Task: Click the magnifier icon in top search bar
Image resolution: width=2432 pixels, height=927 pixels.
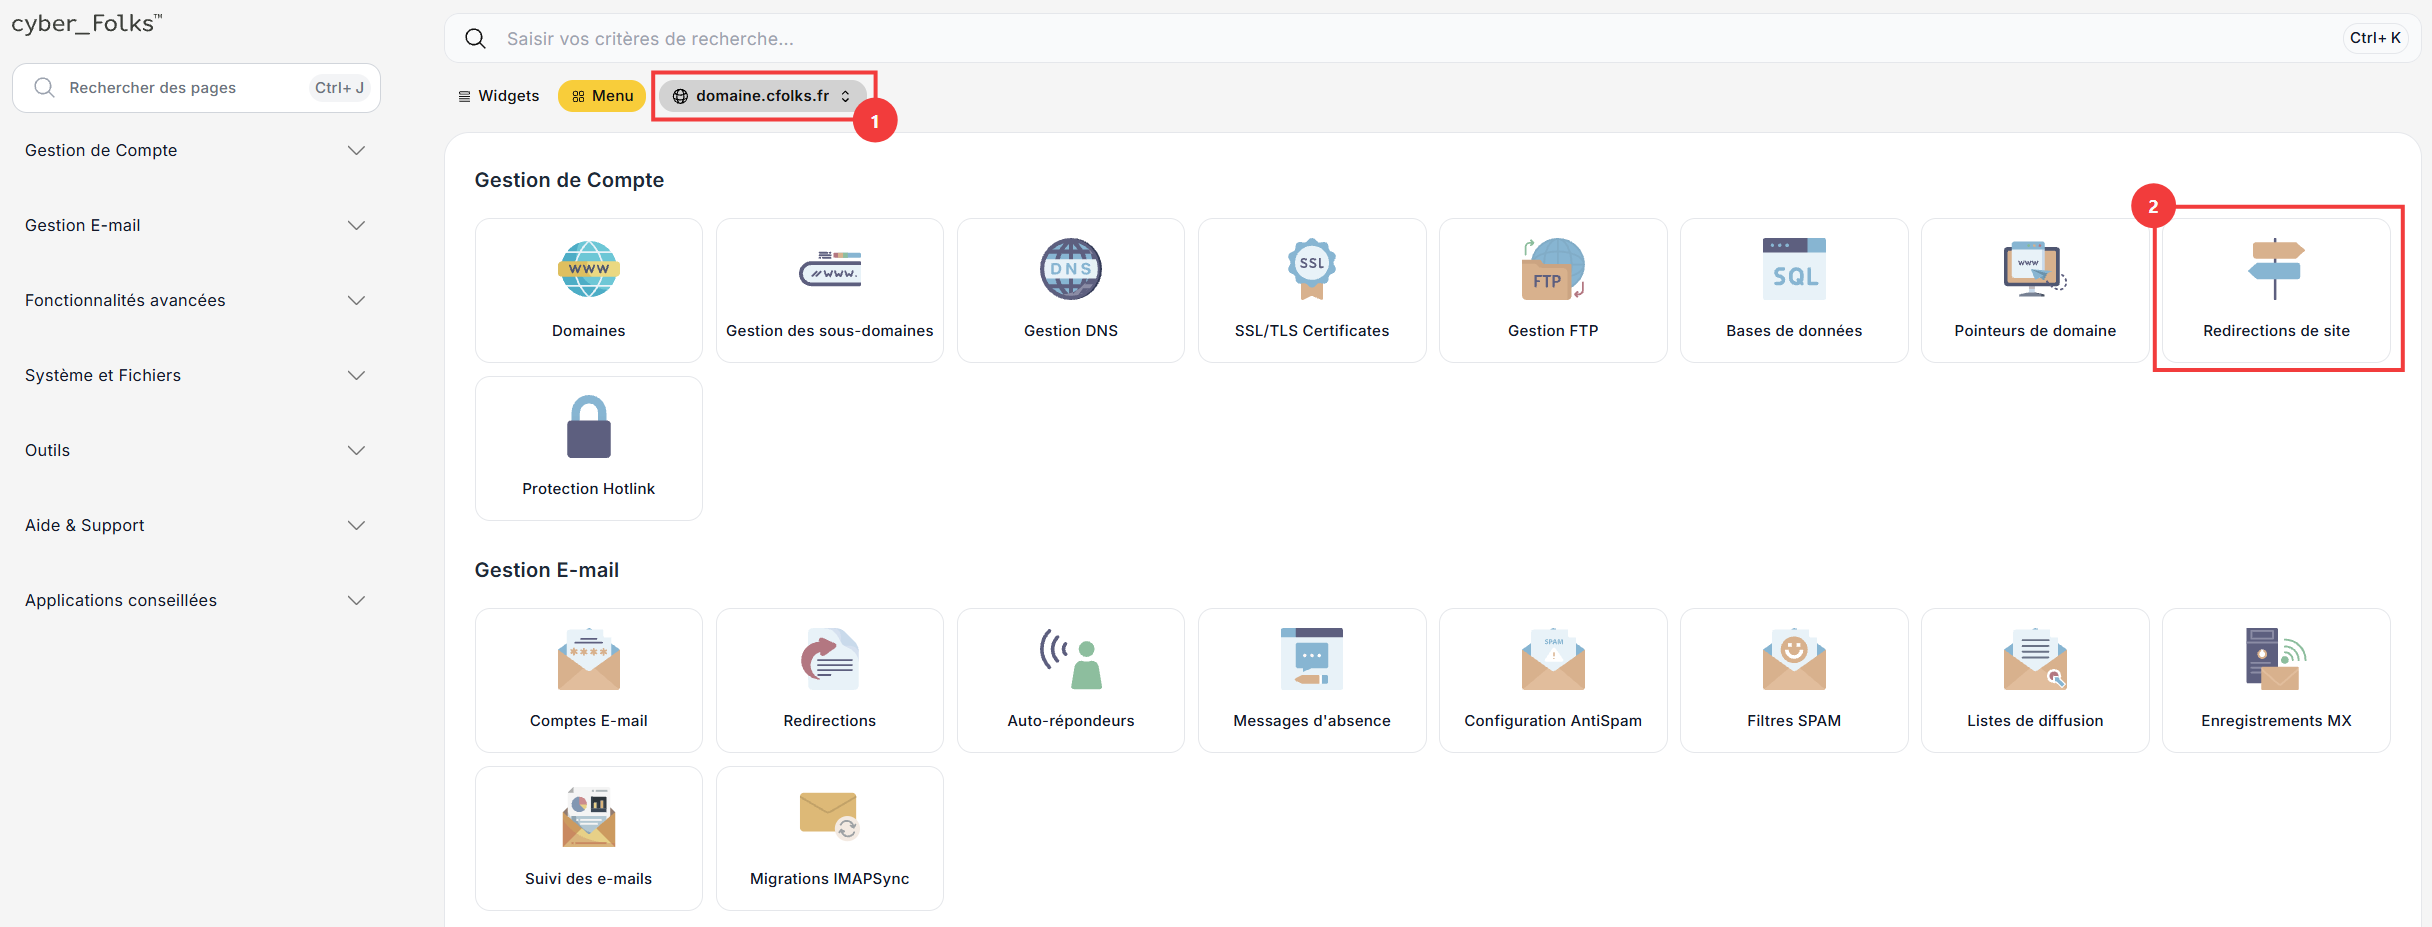Action: (476, 38)
